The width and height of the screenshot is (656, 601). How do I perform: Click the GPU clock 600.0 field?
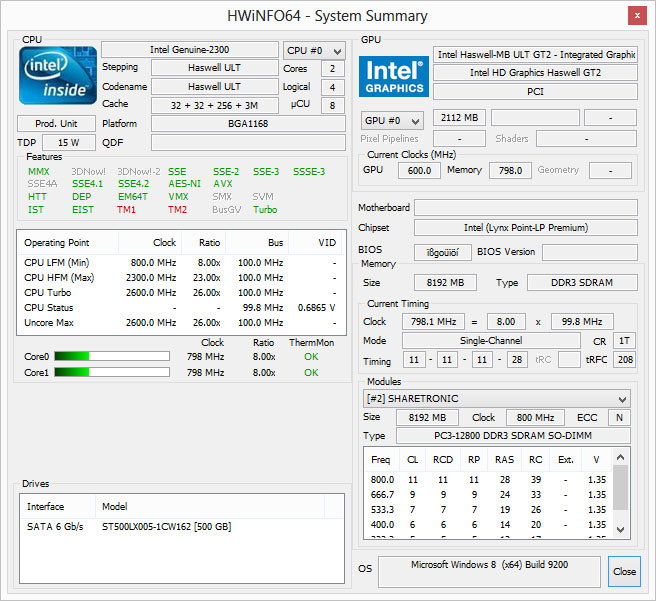[x=419, y=171]
